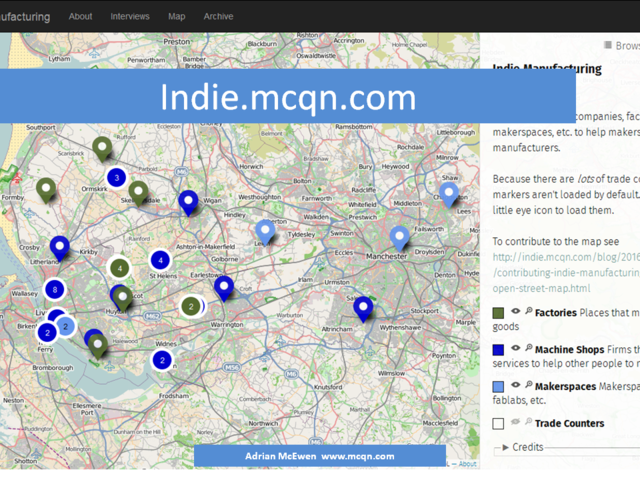
Task: Click the dark blue cluster 2 near Birkenhead
Action: click(x=47, y=333)
